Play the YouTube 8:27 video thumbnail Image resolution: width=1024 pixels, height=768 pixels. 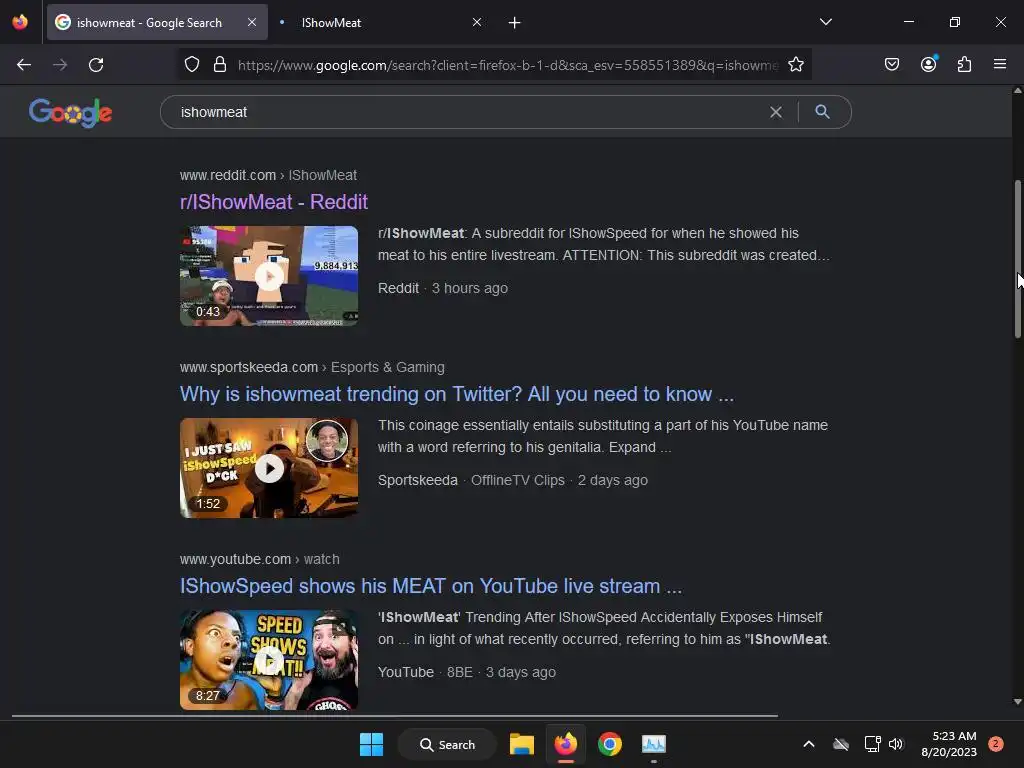(269, 660)
